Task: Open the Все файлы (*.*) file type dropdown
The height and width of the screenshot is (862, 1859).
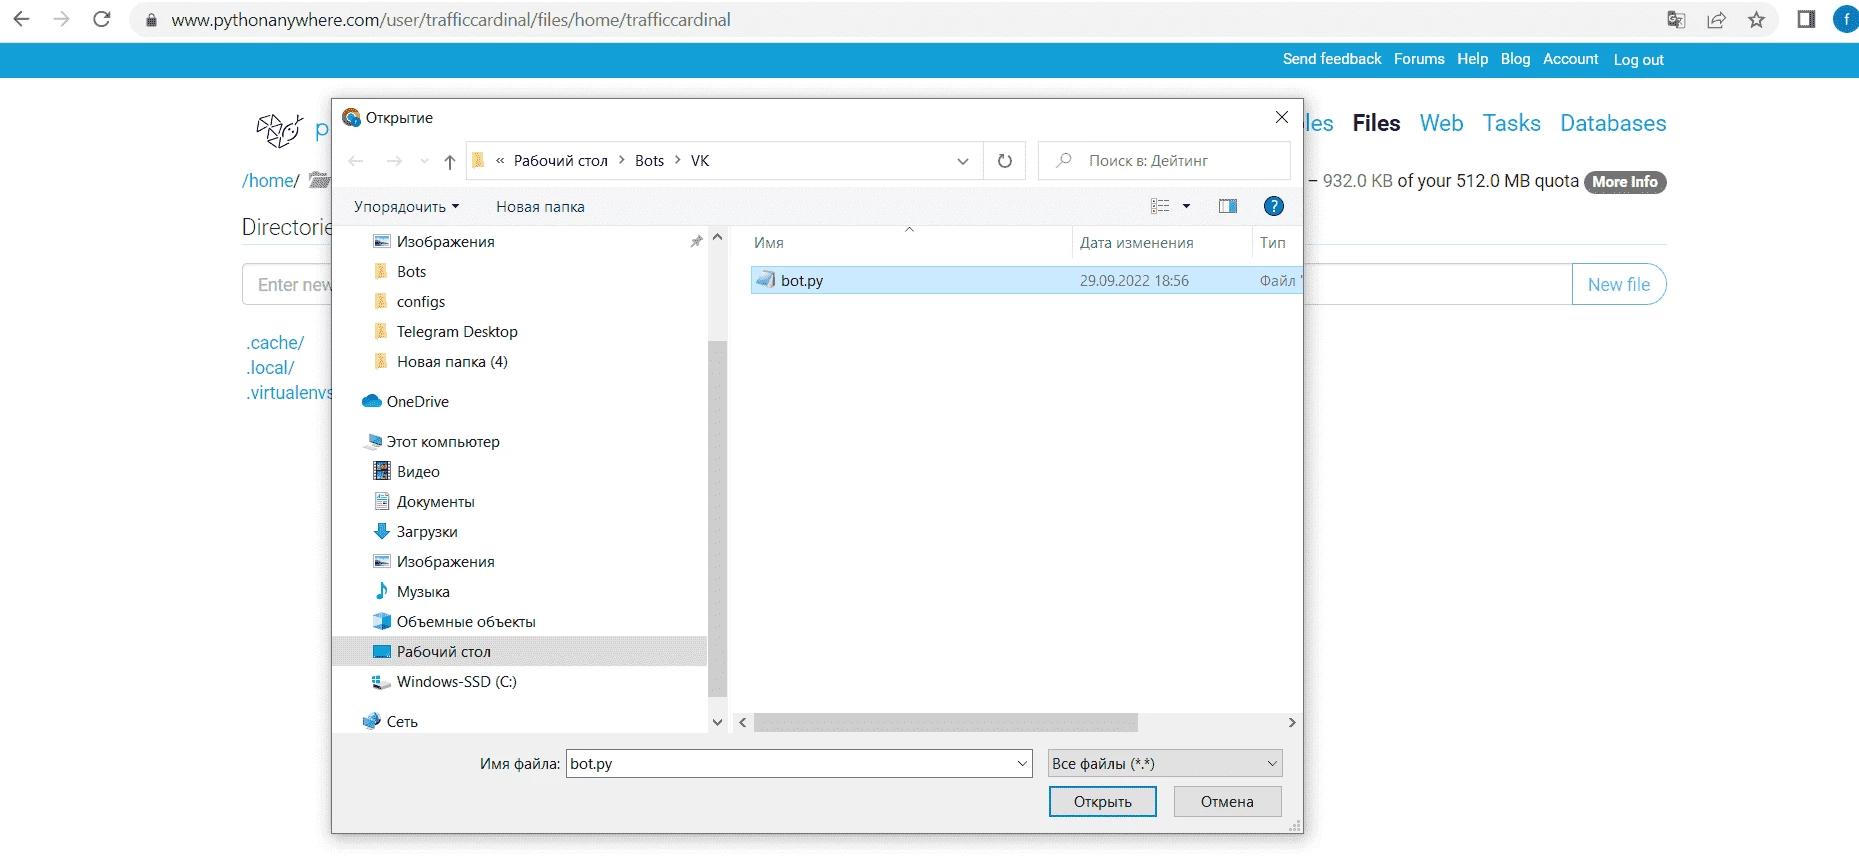Action: (1165, 763)
